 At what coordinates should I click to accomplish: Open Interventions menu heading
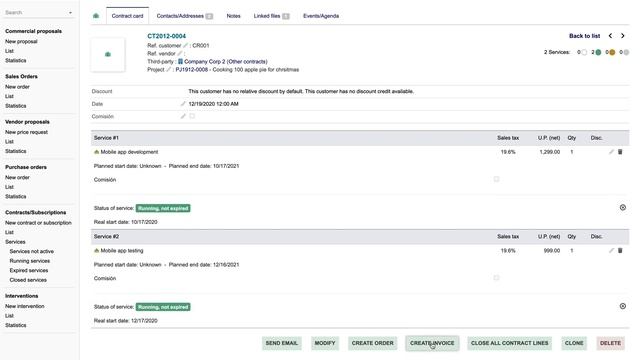point(22,296)
